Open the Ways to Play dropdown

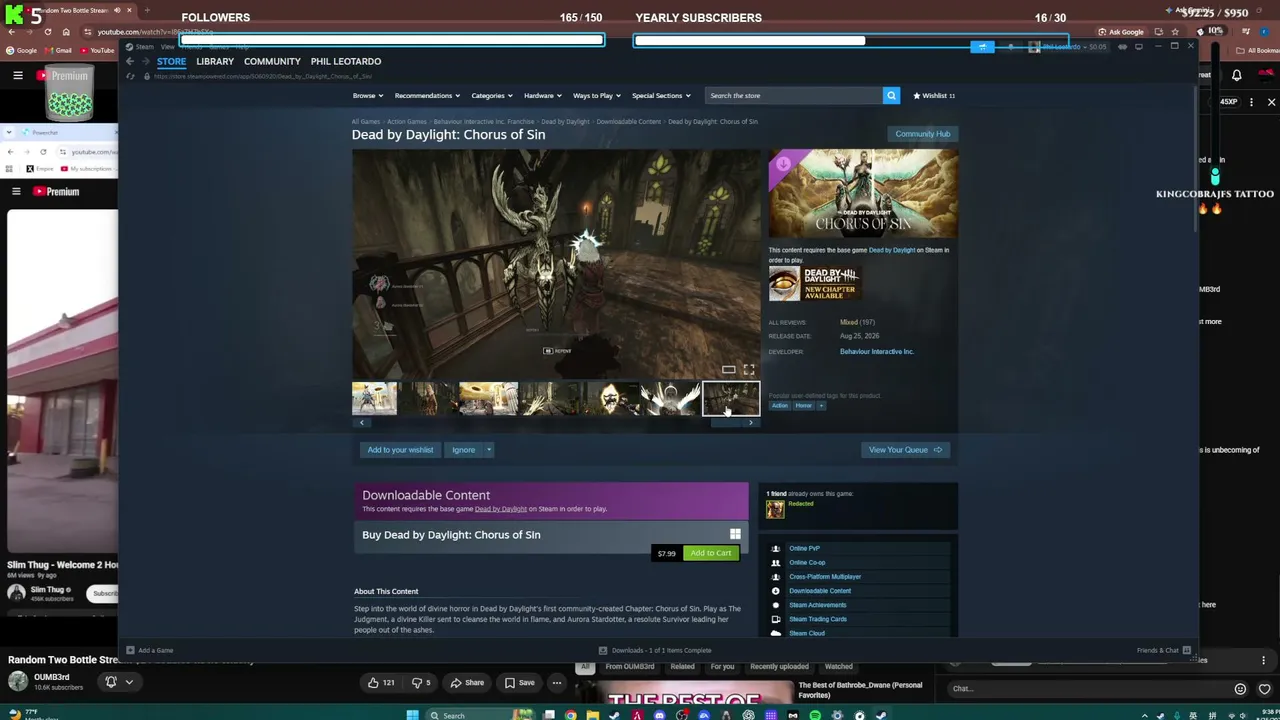[596, 96]
